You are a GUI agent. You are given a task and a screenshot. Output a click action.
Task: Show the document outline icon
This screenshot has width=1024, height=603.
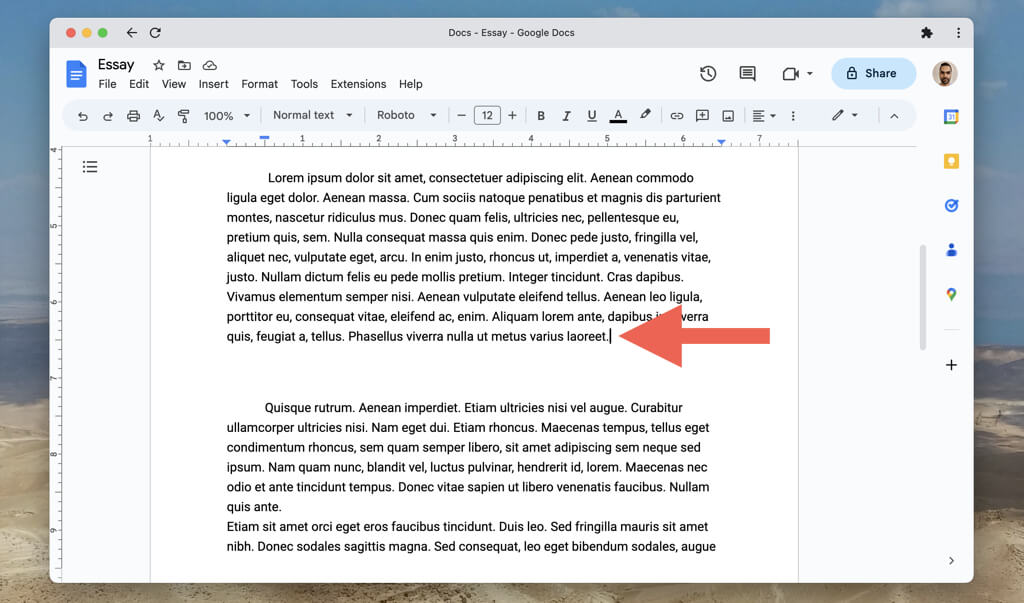pos(90,167)
